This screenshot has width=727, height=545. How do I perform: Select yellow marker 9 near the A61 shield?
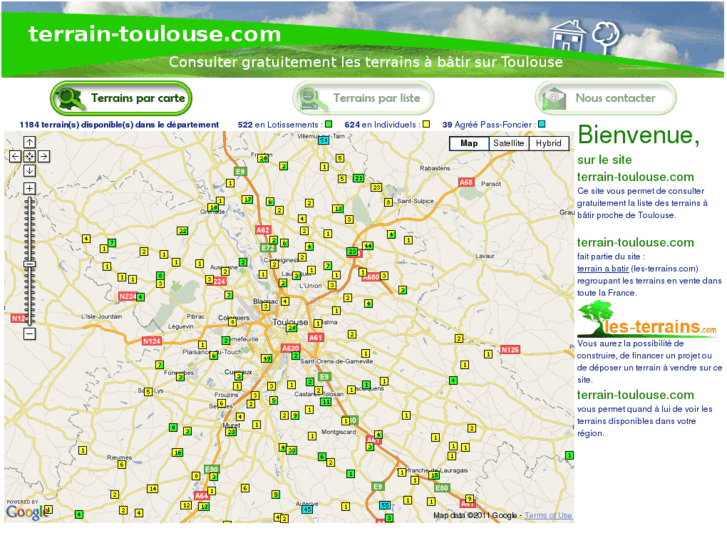[469, 499]
